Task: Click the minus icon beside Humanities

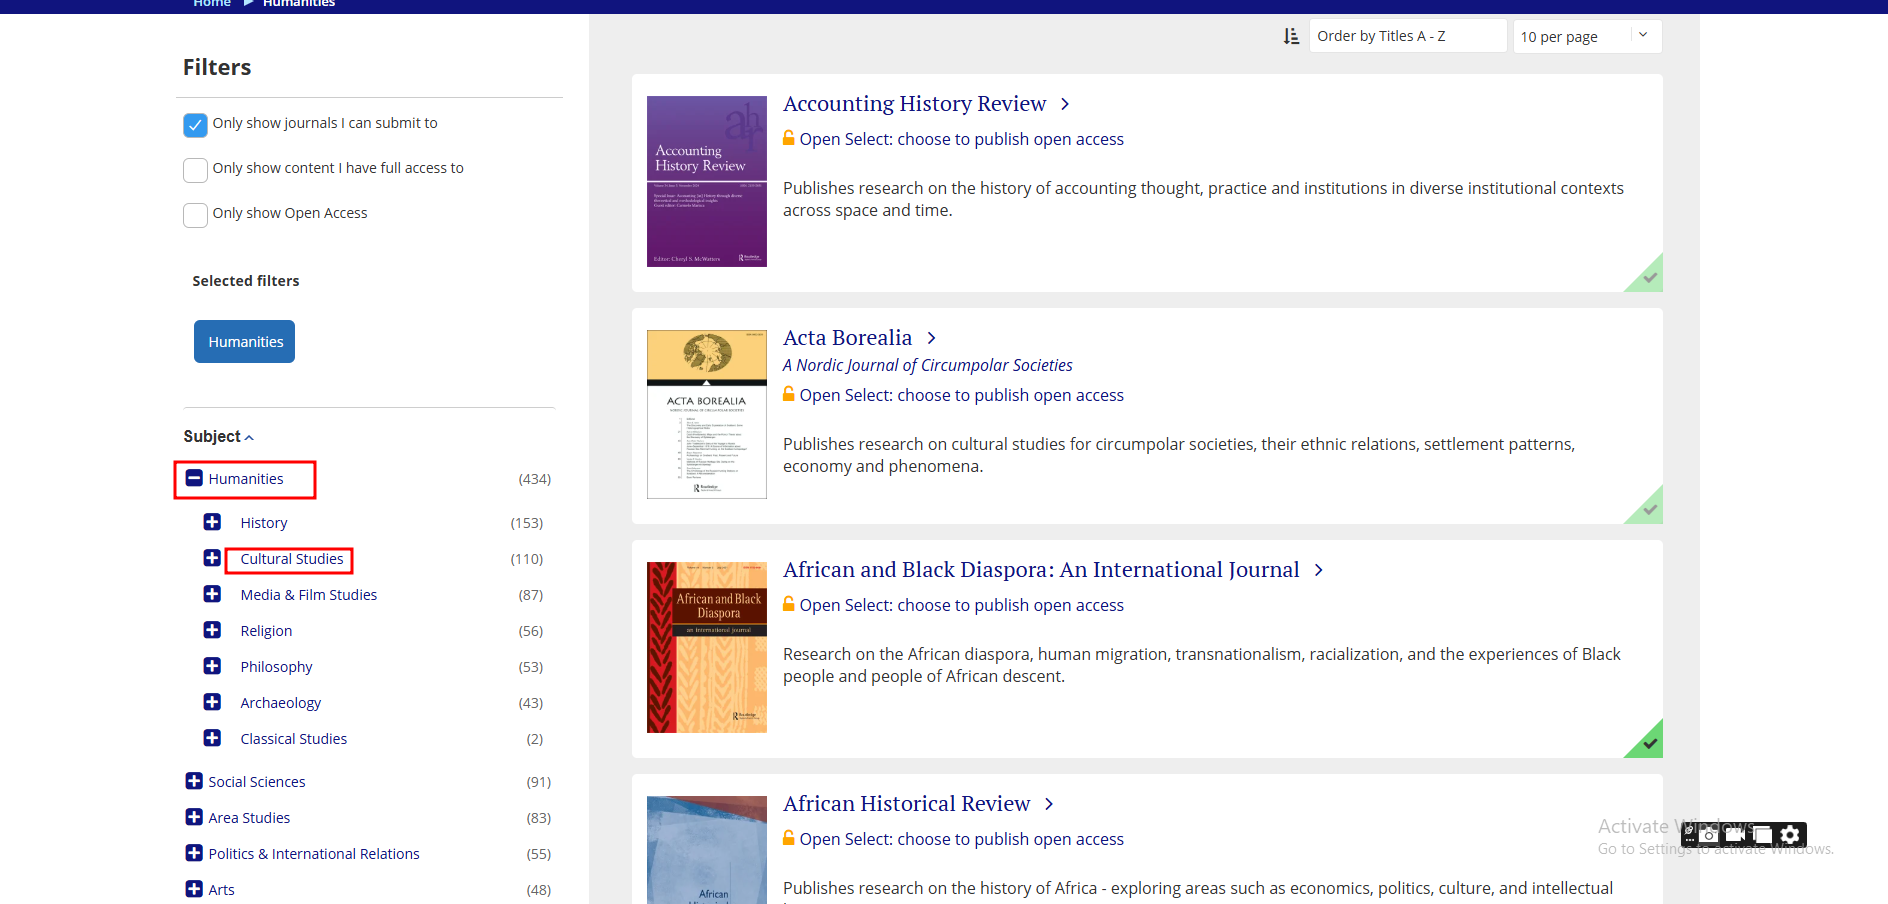Action: pyautogui.click(x=194, y=478)
